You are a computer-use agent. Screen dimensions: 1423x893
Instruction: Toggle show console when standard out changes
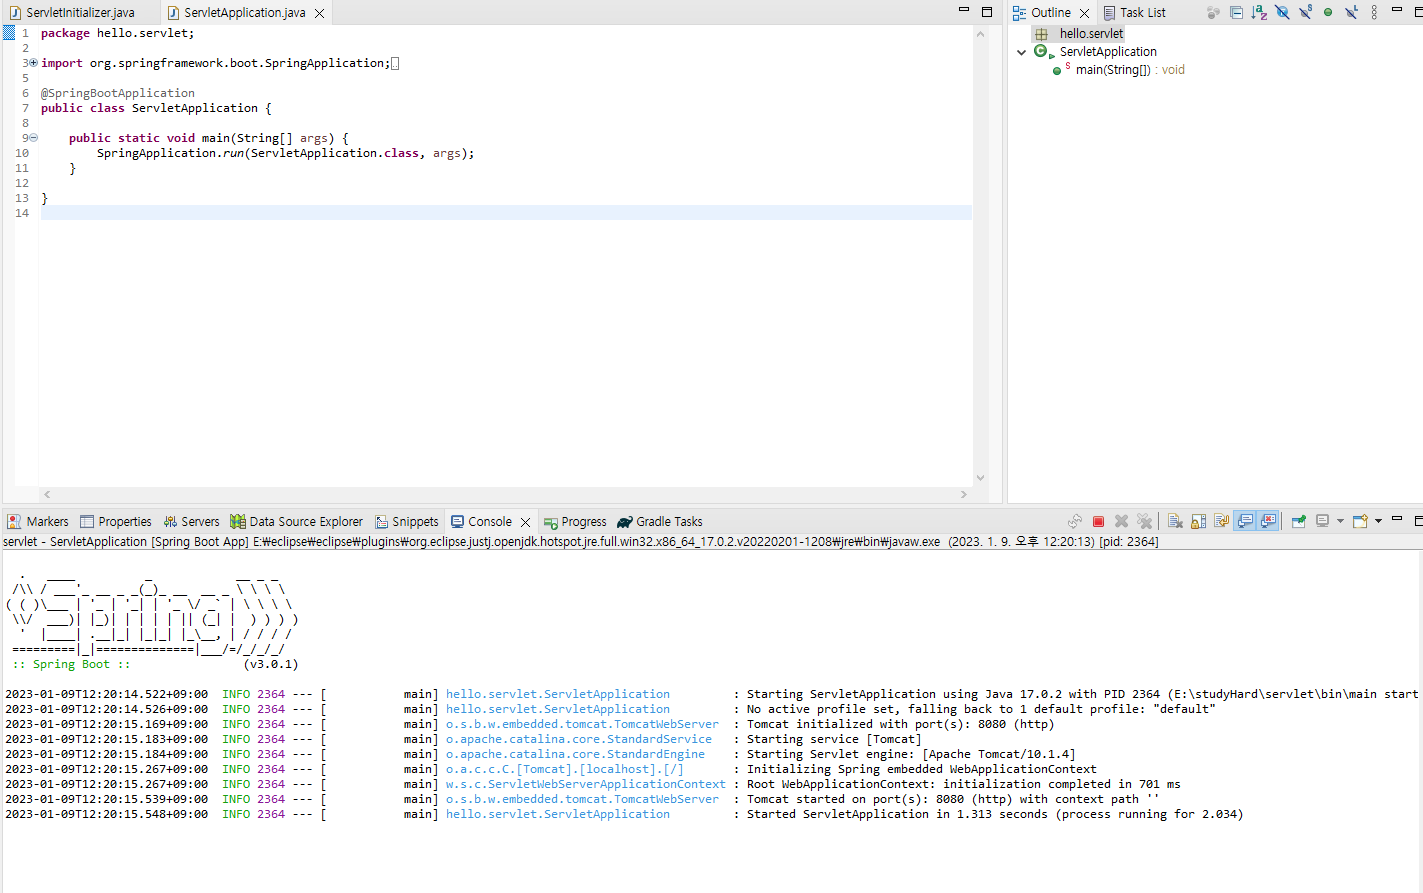point(1245,521)
